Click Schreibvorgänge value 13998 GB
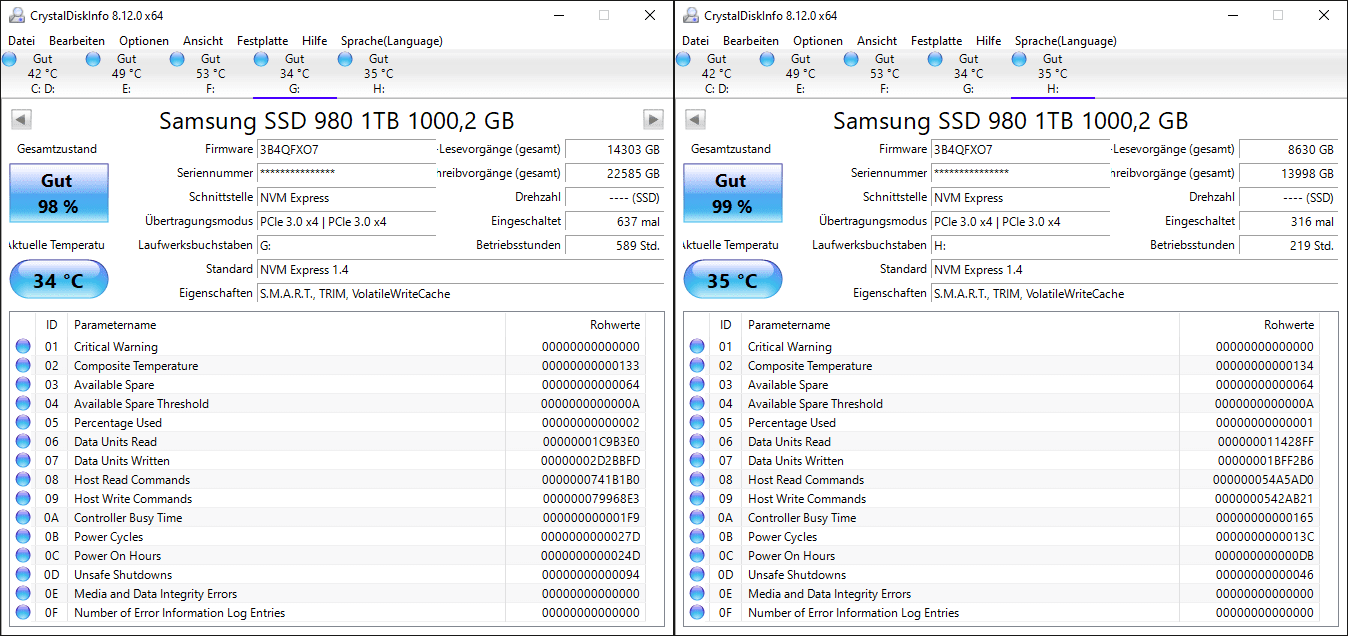The height and width of the screenshot is (636, 1348). [1288, 173]
